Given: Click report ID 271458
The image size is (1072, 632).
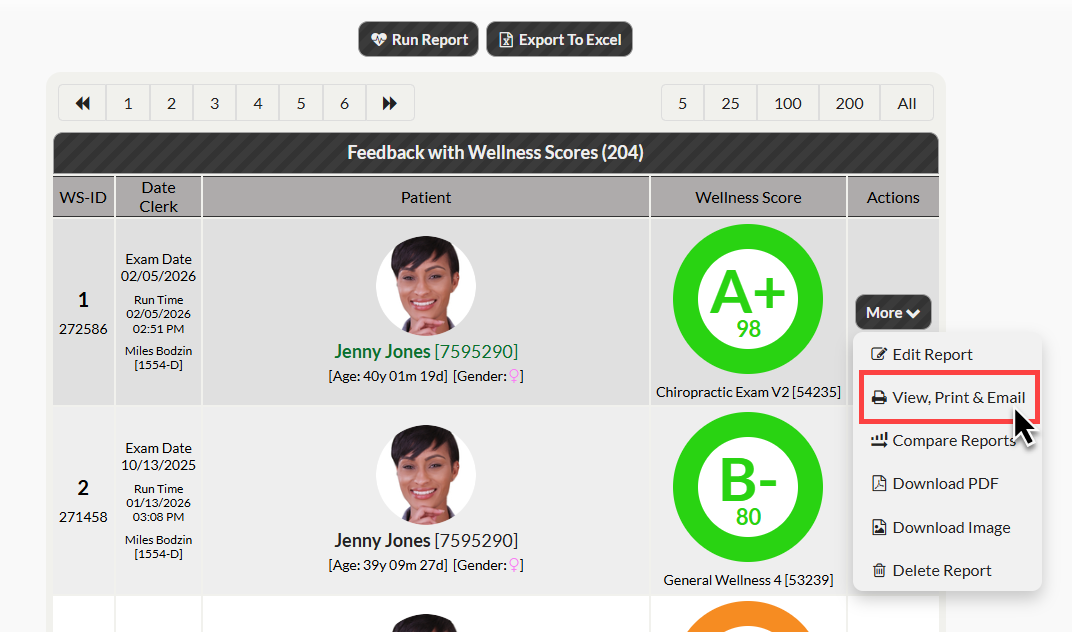Looking at the screenshot, I should [83, 517].
